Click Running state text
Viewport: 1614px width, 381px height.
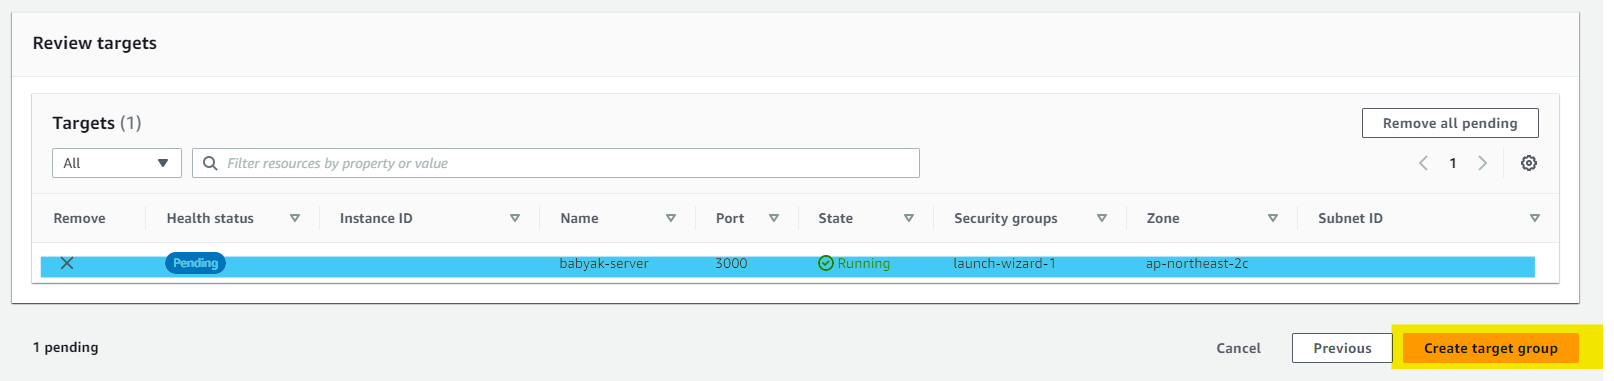864,263
